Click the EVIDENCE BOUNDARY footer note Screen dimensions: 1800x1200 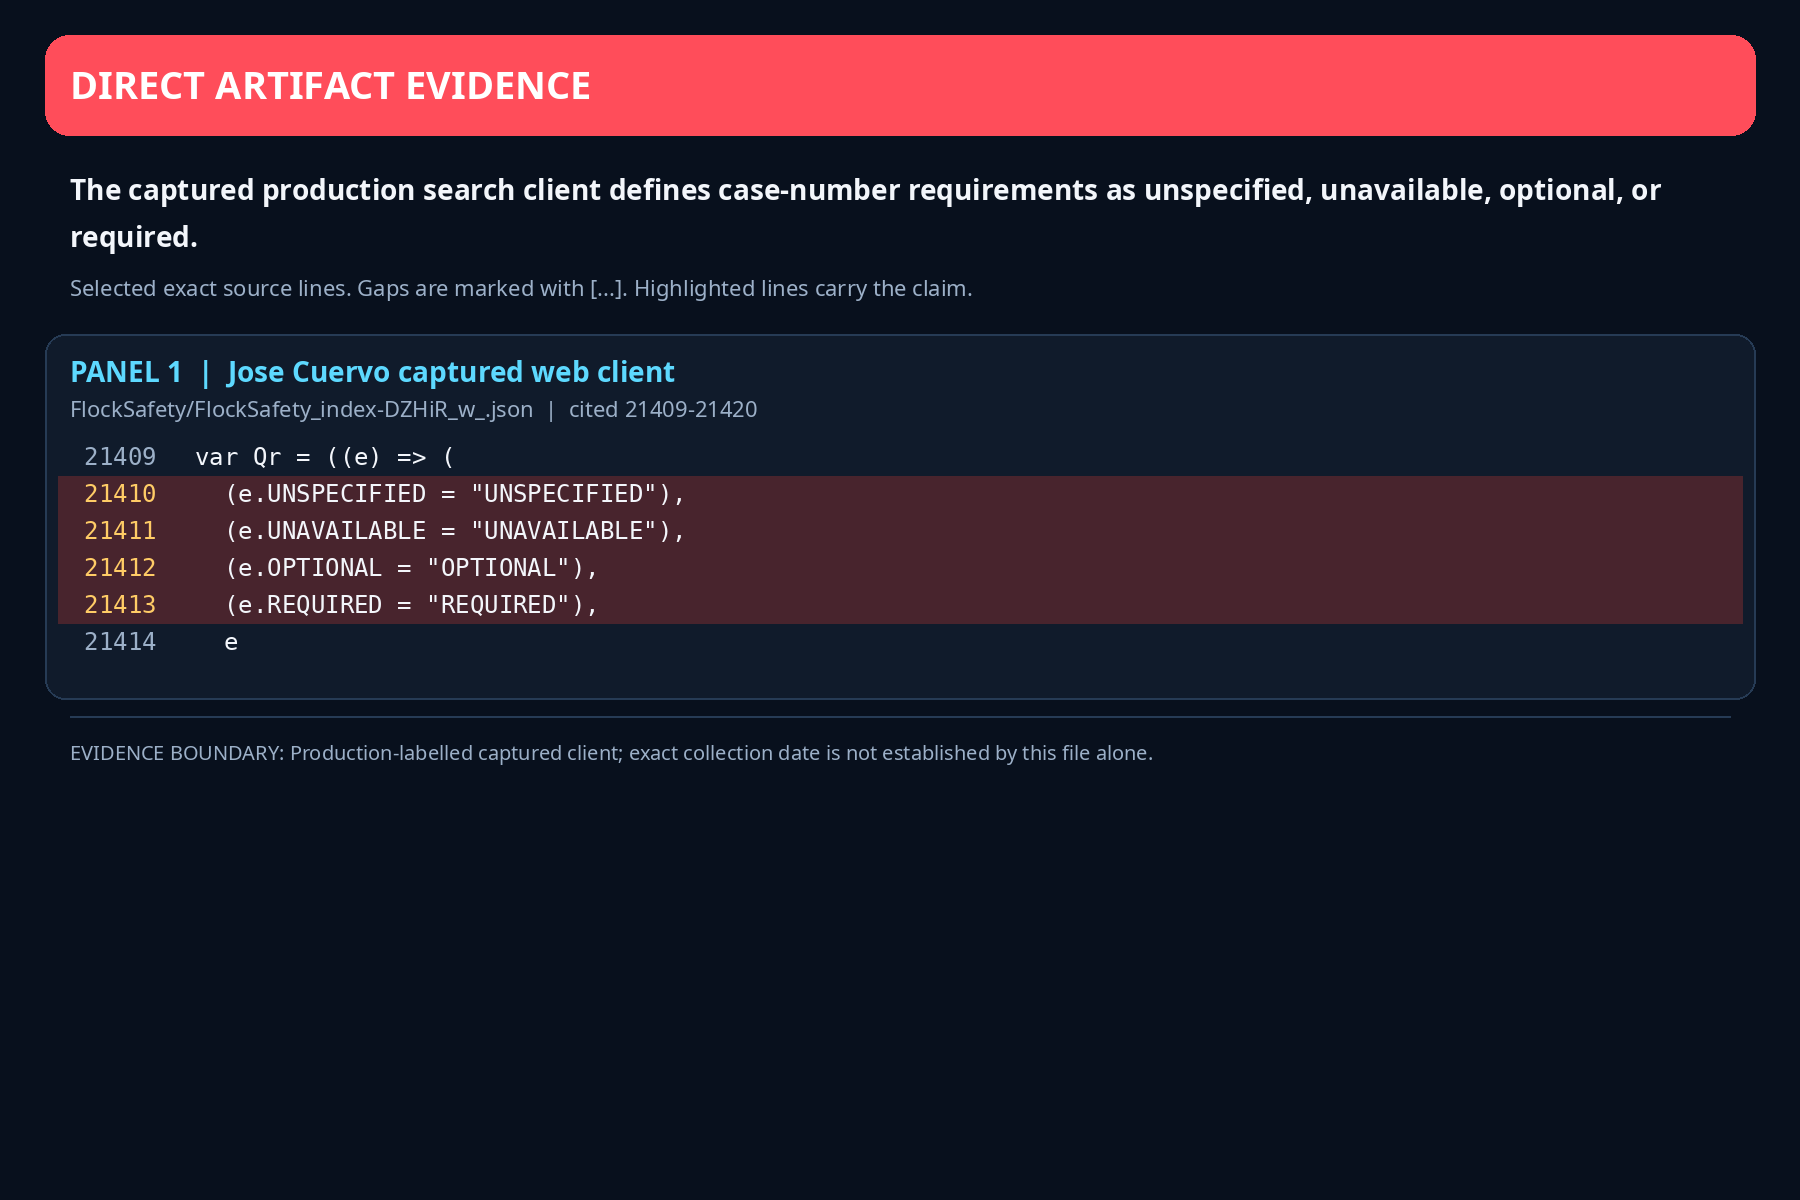611,753
